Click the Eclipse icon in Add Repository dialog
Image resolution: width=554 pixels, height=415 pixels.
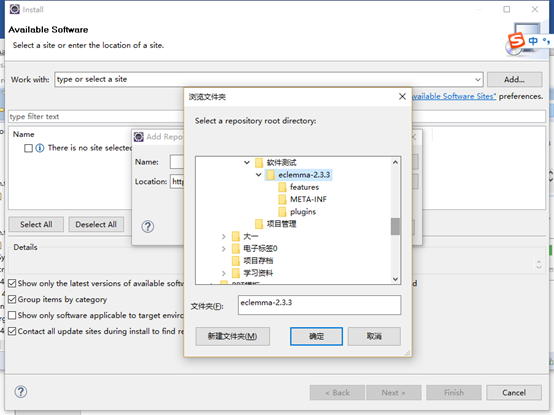(139, 137)
